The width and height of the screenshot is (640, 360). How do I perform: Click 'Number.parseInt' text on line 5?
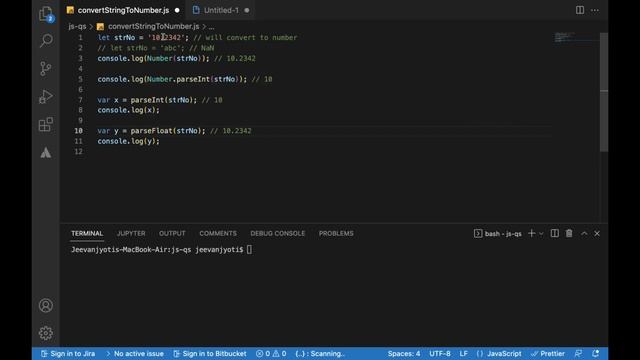(x=178, y=79)
